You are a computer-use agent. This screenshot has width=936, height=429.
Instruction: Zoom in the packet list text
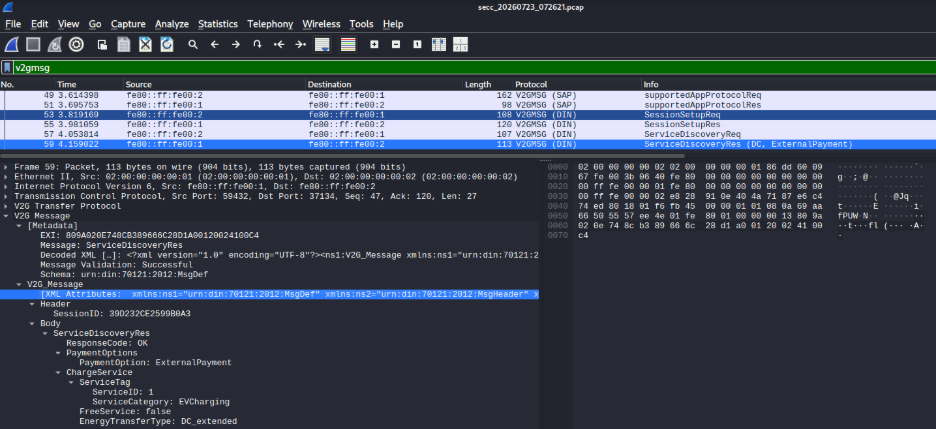(x=374, y=44)
